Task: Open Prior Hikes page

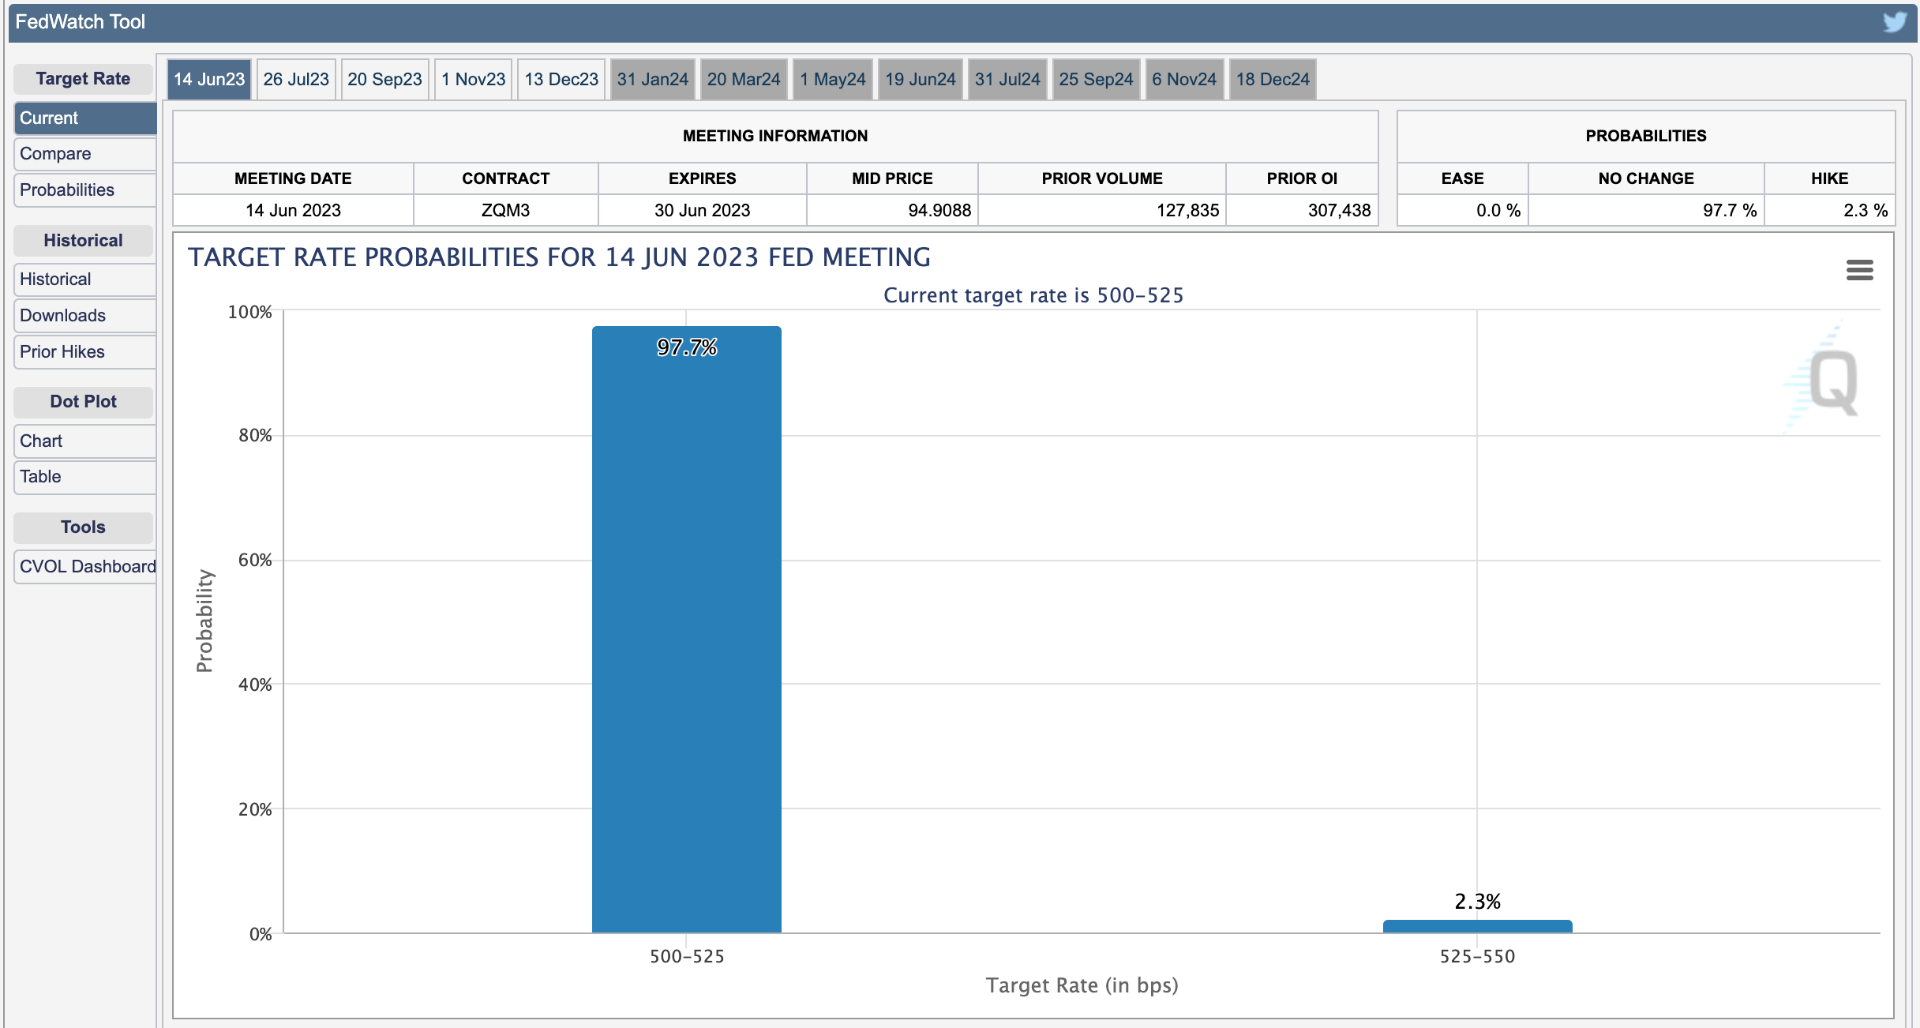Action: tap(85, 351)
